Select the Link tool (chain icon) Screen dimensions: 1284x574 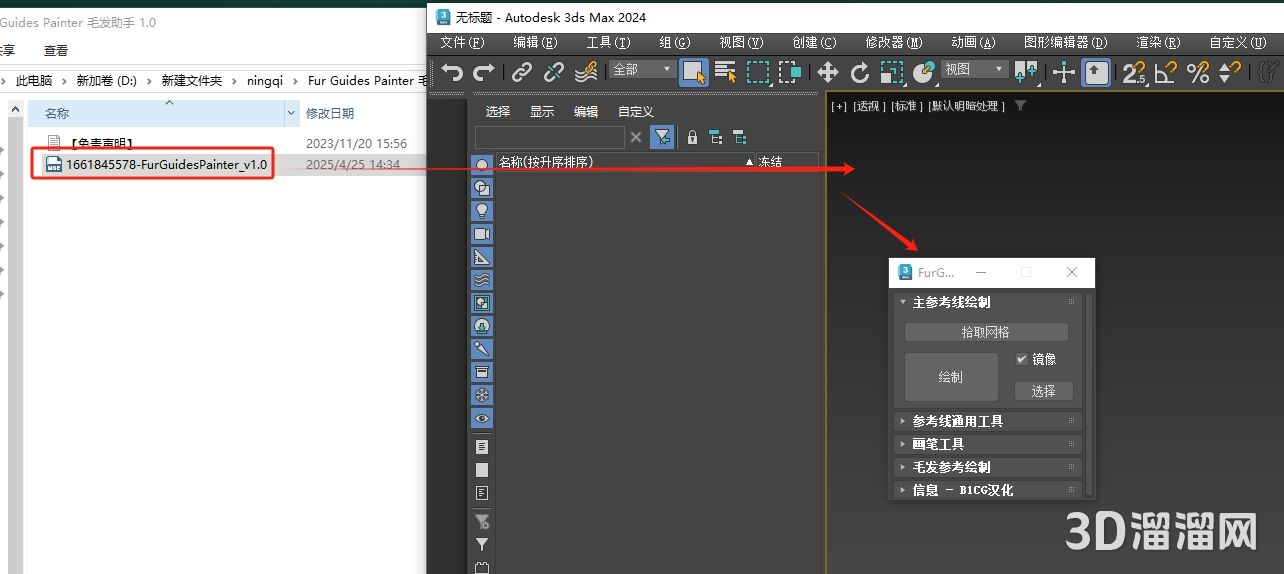click(522, 72)
